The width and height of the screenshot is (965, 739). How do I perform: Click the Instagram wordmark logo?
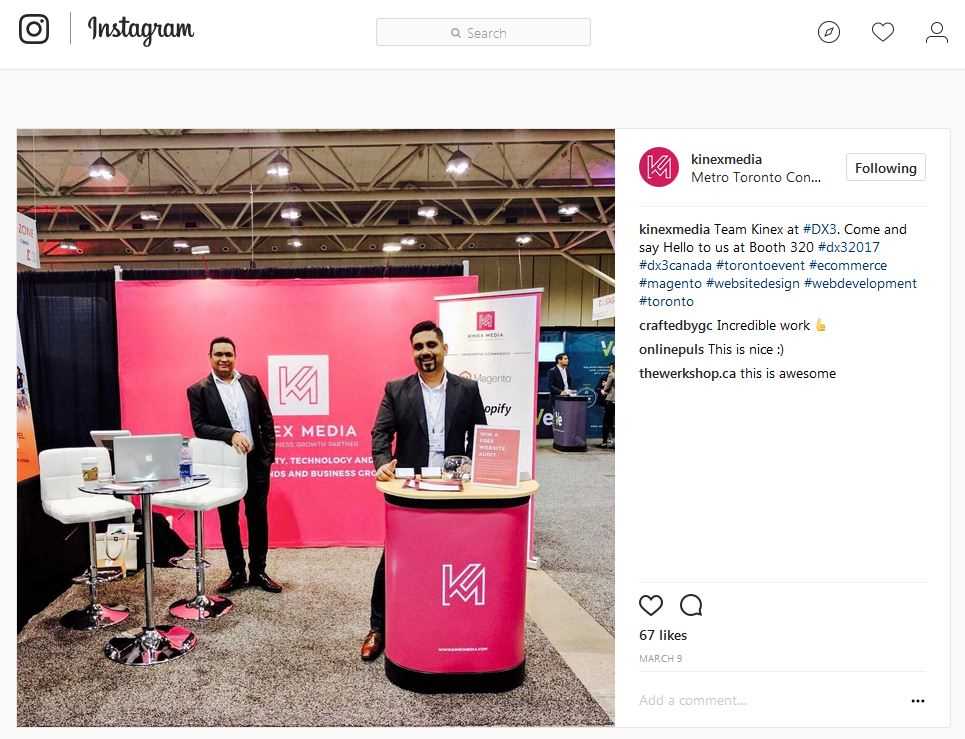click(140, 30)
